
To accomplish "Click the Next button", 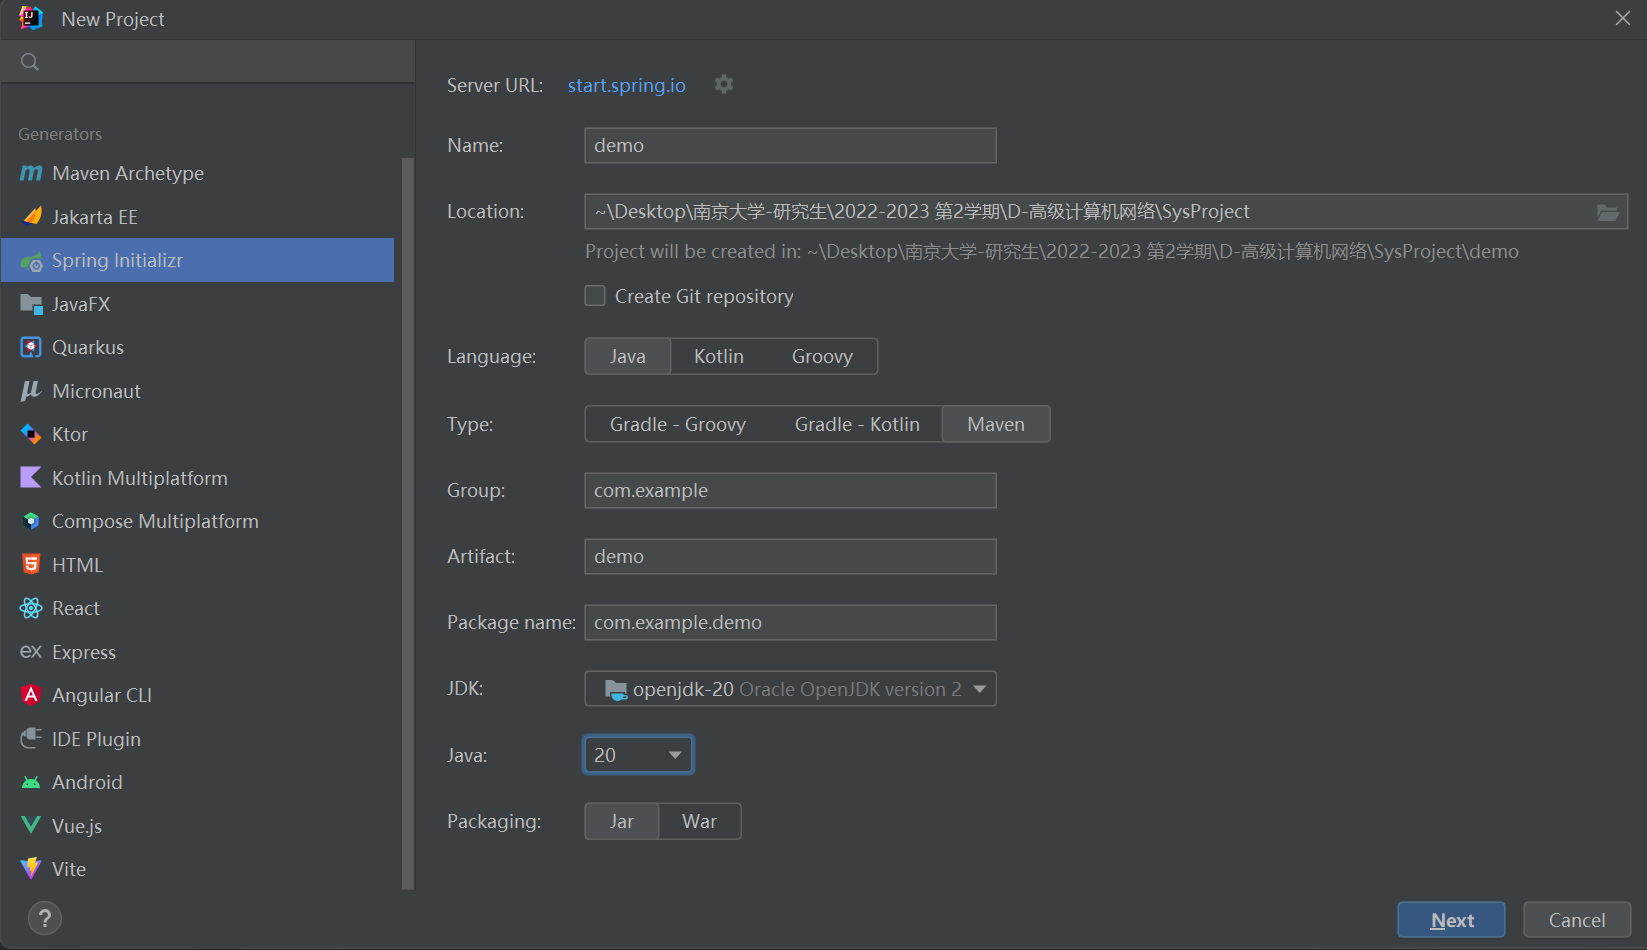I will 1451,920.
